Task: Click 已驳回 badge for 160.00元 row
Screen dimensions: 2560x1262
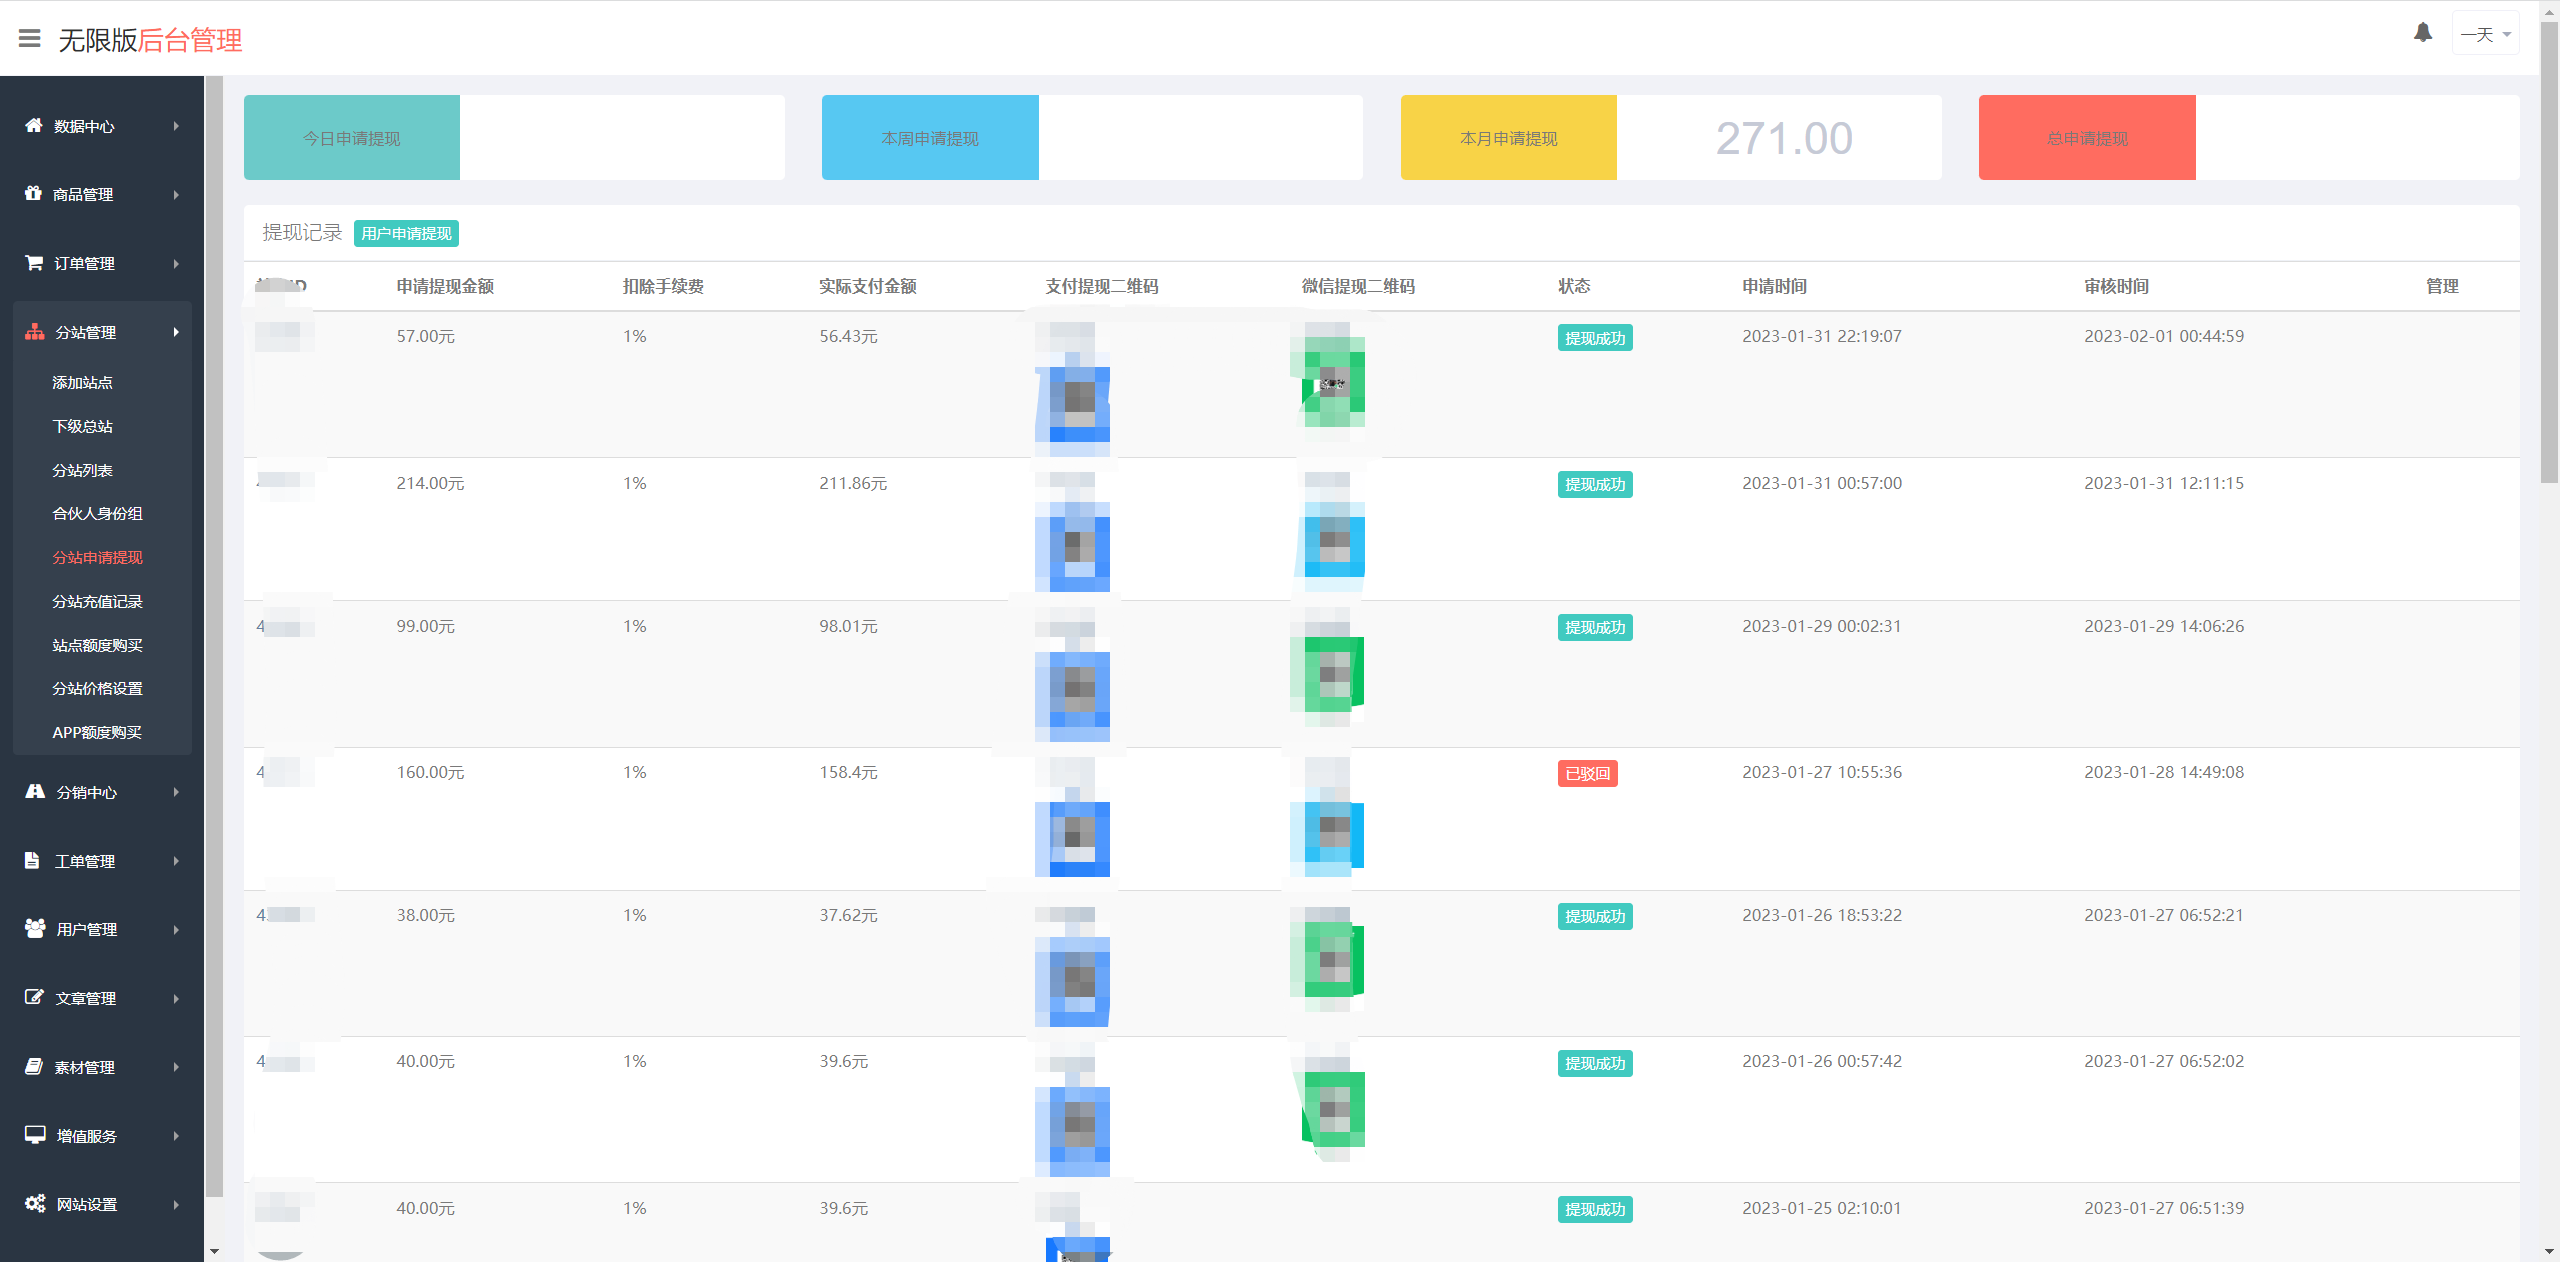Action: (x=1587, y=774)
